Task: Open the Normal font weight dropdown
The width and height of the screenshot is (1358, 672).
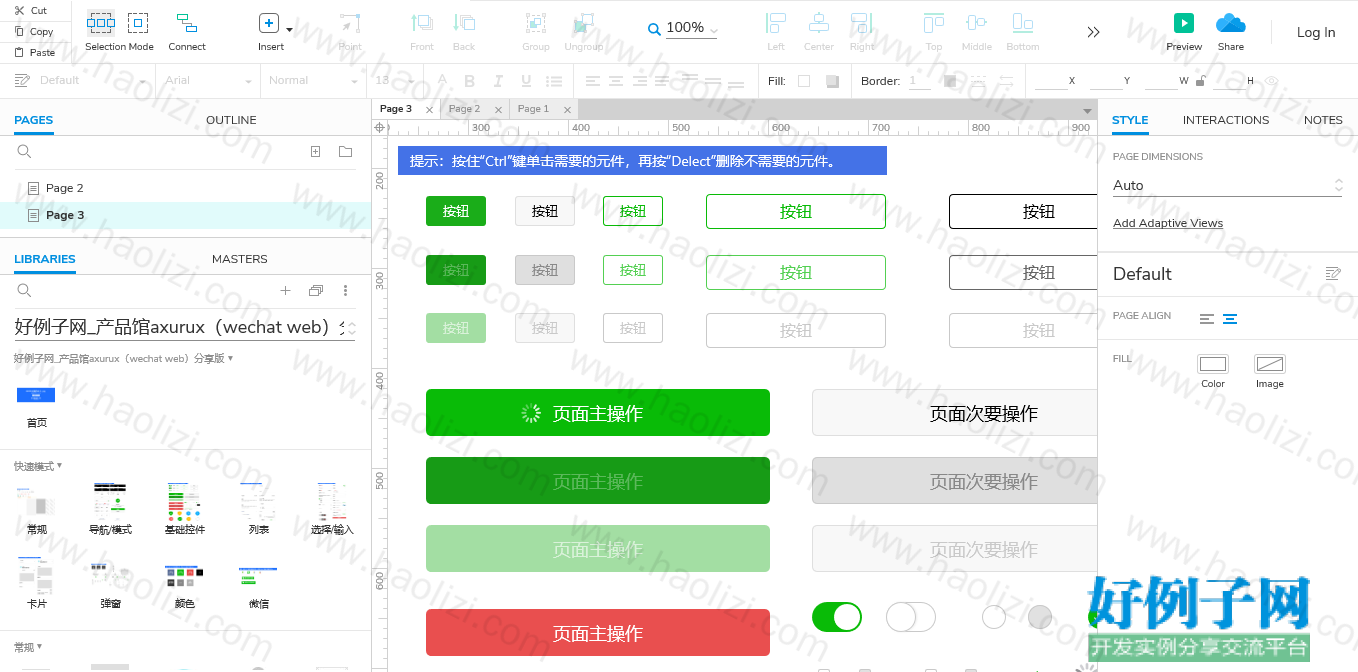Action: (313, 81)
